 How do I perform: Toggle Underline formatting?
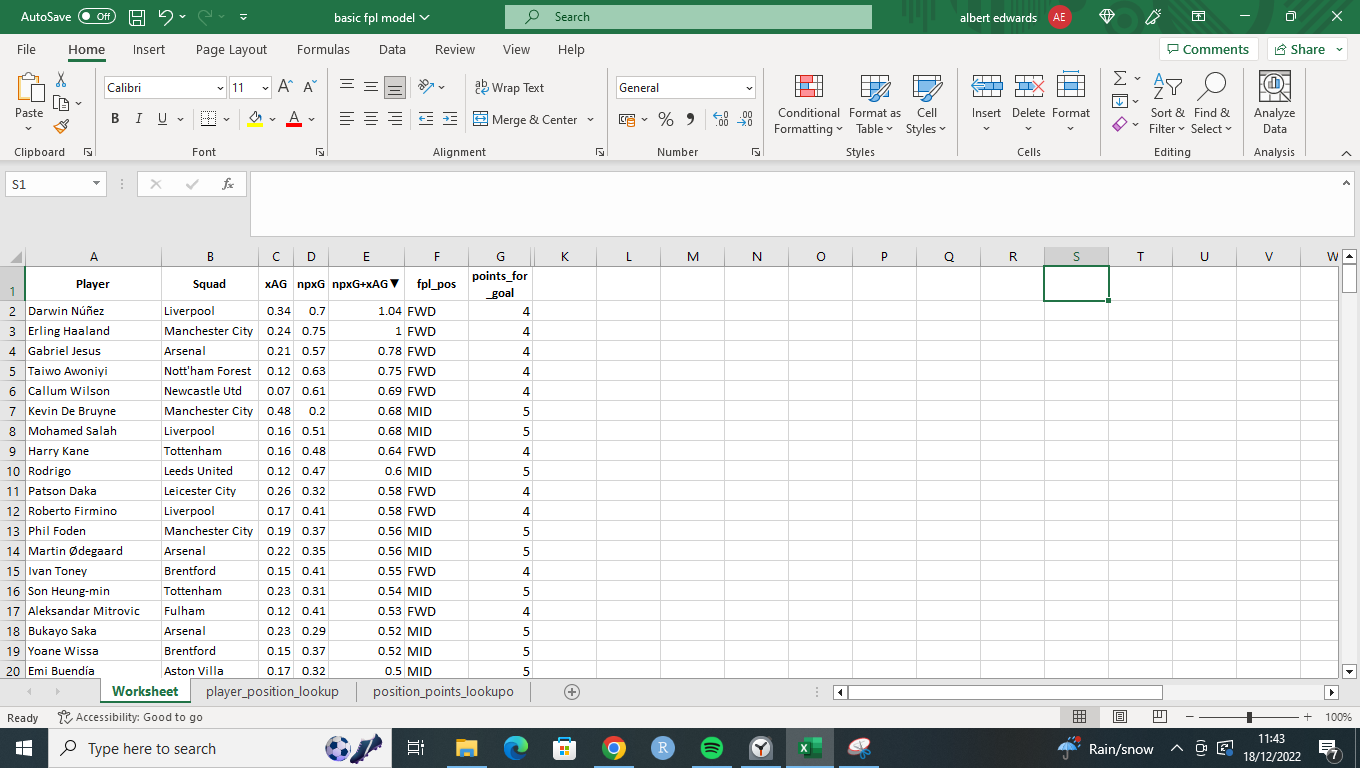(162, 119)
